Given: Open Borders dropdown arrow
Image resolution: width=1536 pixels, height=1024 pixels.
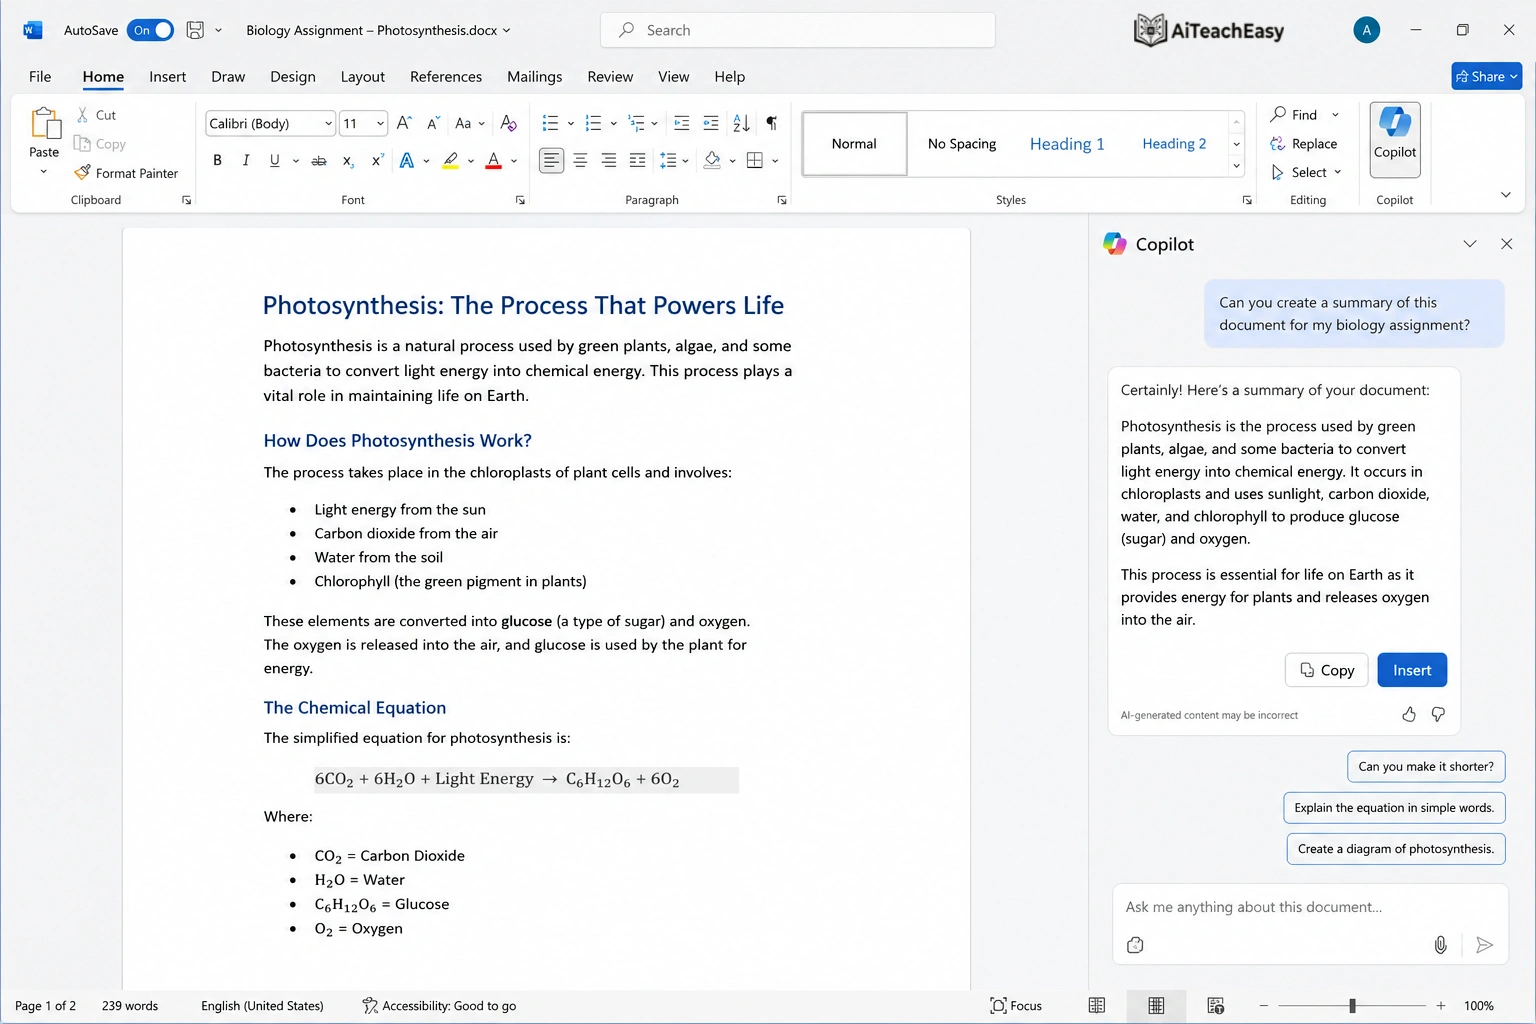Looking at the screenshot, I should [775, 161].
